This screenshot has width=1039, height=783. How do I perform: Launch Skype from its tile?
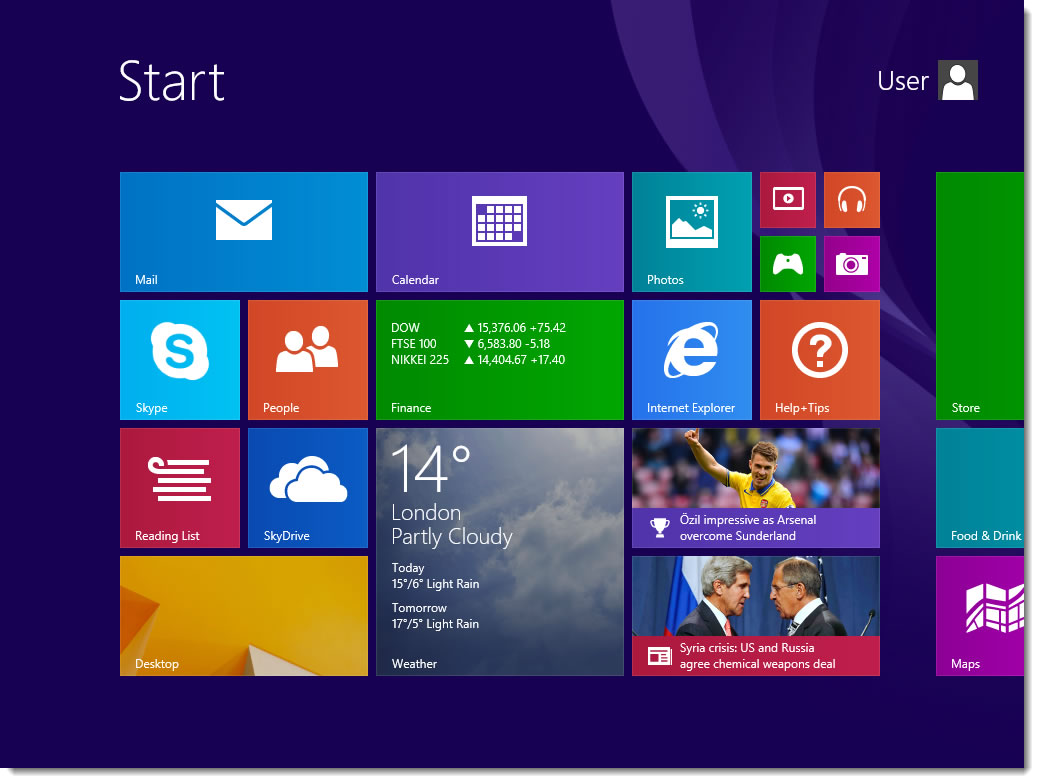(x=180, y=360)
